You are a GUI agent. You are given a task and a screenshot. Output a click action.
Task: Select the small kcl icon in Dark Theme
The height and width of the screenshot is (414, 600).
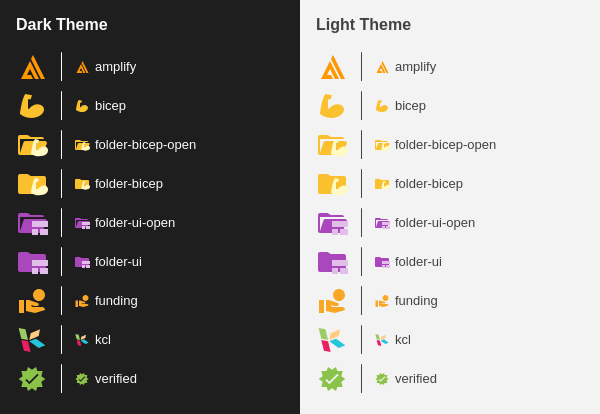tap(82, 340)
